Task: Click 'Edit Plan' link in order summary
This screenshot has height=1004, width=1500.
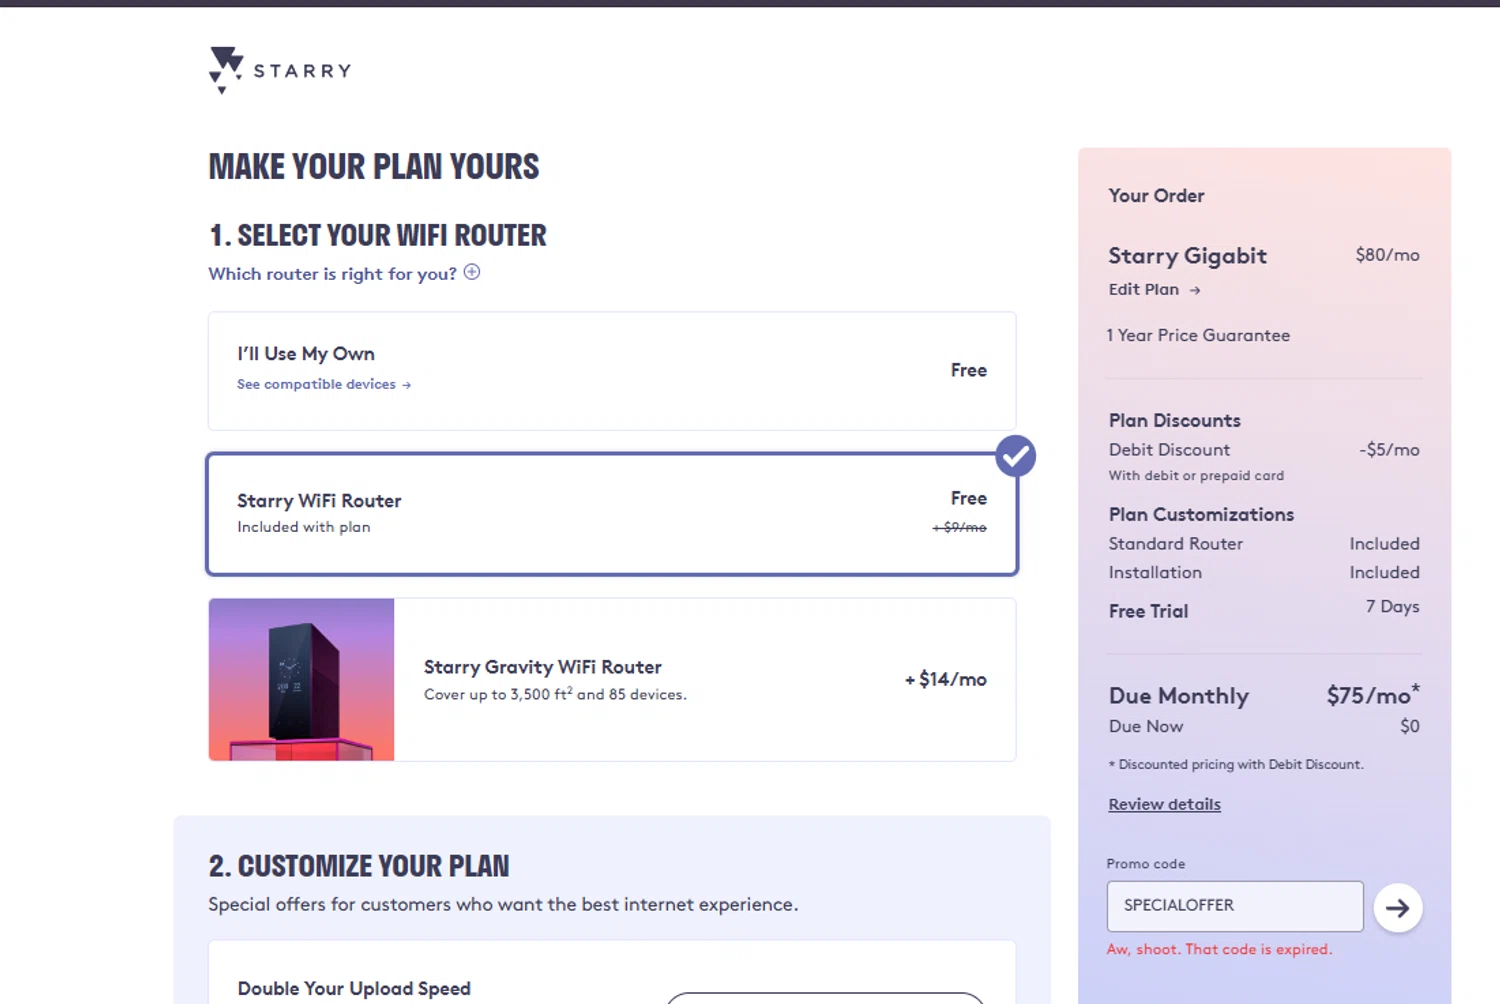Action: click(x=1154, y=290)
